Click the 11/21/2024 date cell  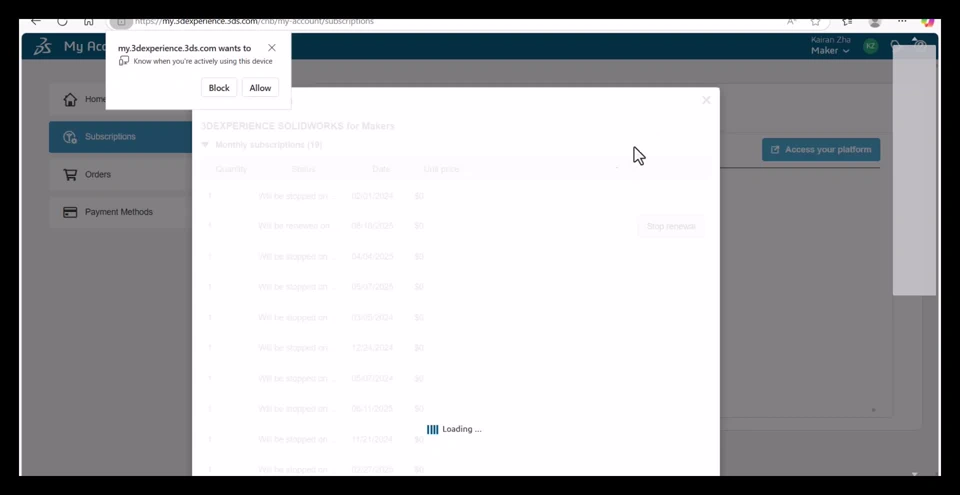[372, 439]
